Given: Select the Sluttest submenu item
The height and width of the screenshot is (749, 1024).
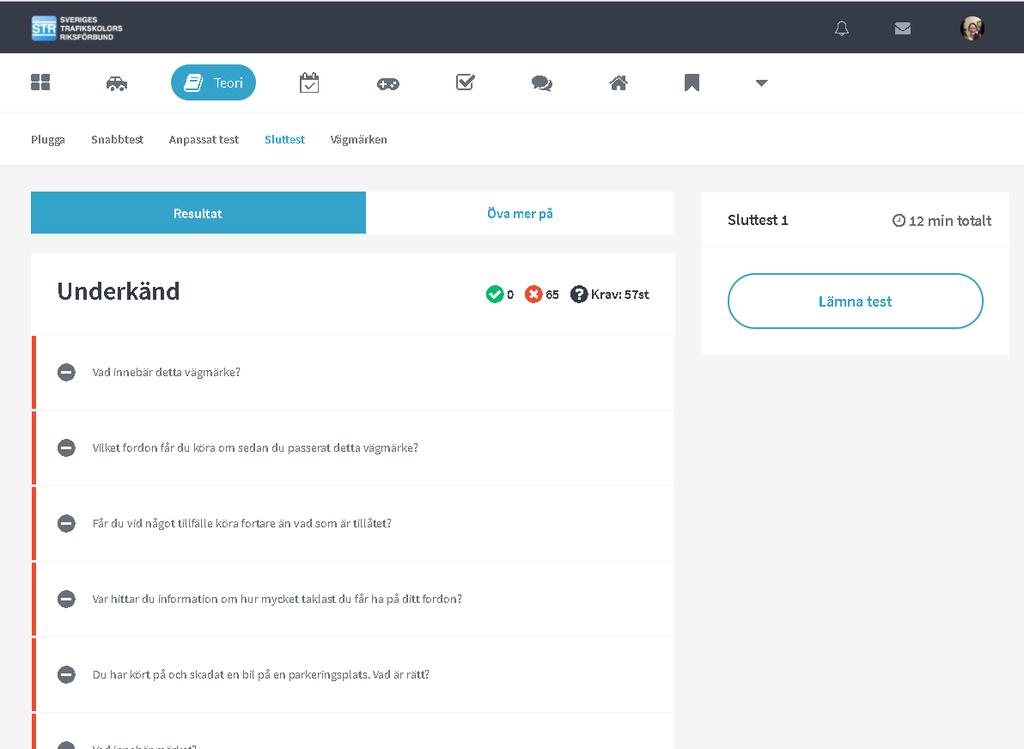Looking at the screenshot, I should pos(285,140).
